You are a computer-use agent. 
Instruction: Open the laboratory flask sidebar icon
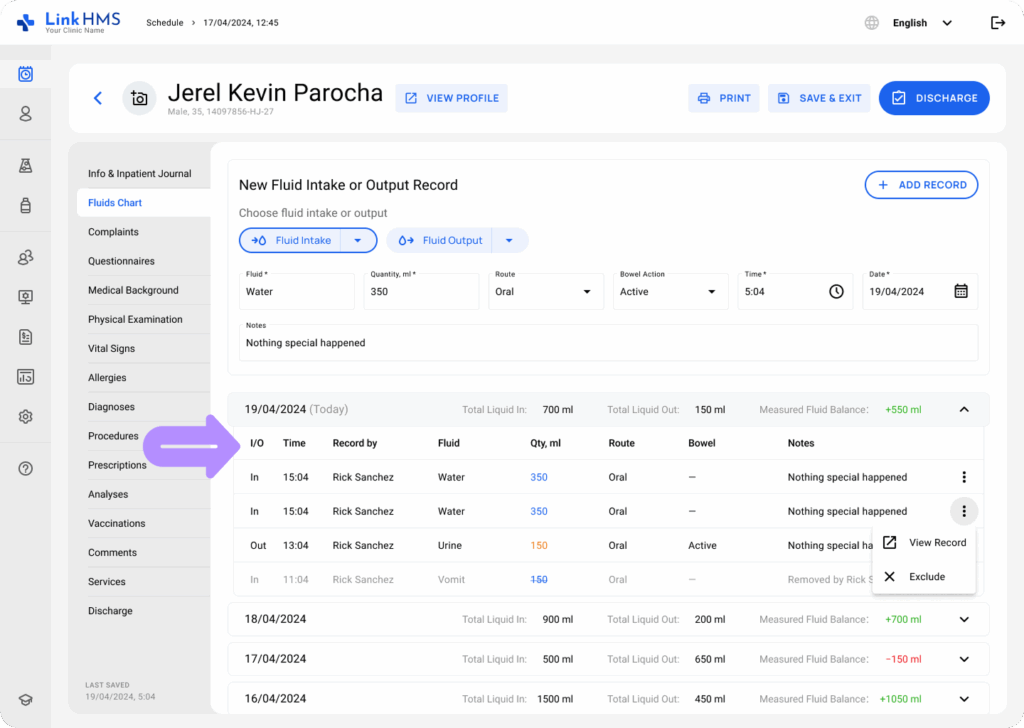26,165
